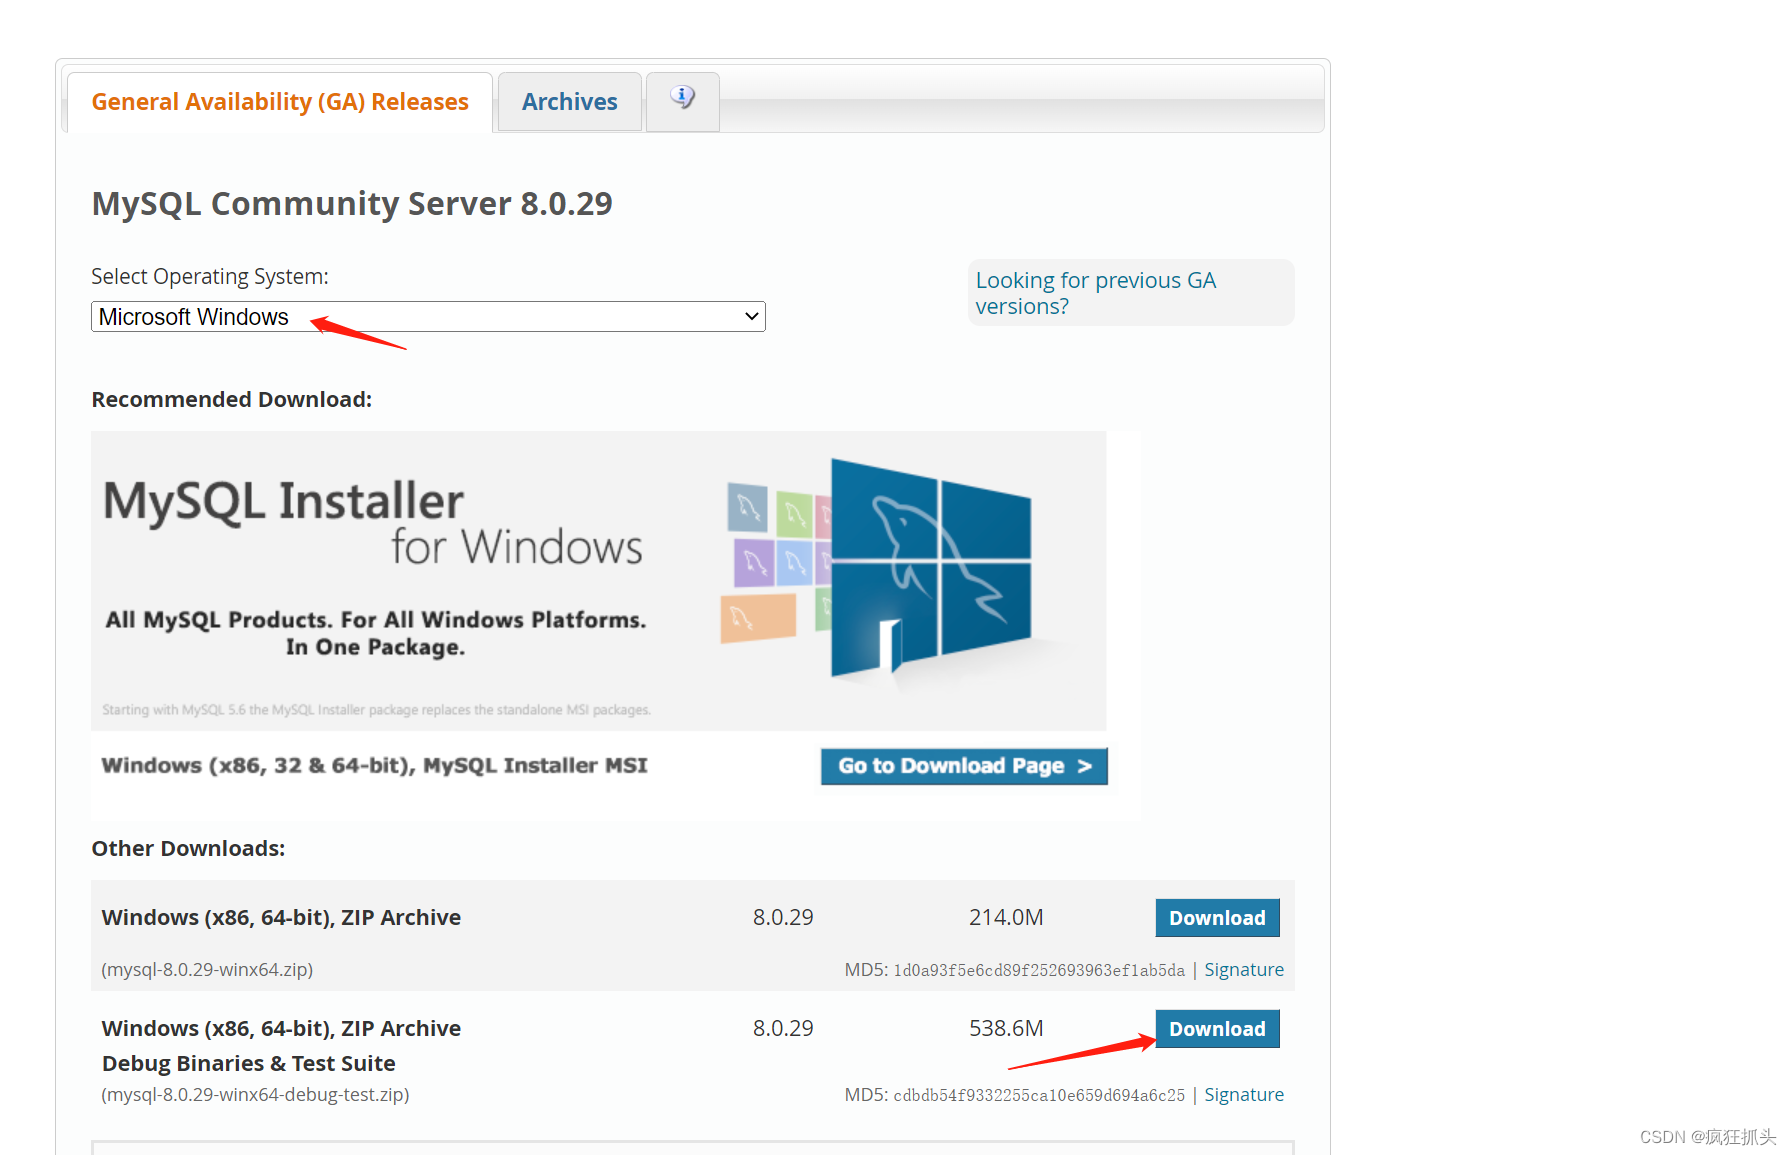Open the Select Operating System dropdown

428,317
